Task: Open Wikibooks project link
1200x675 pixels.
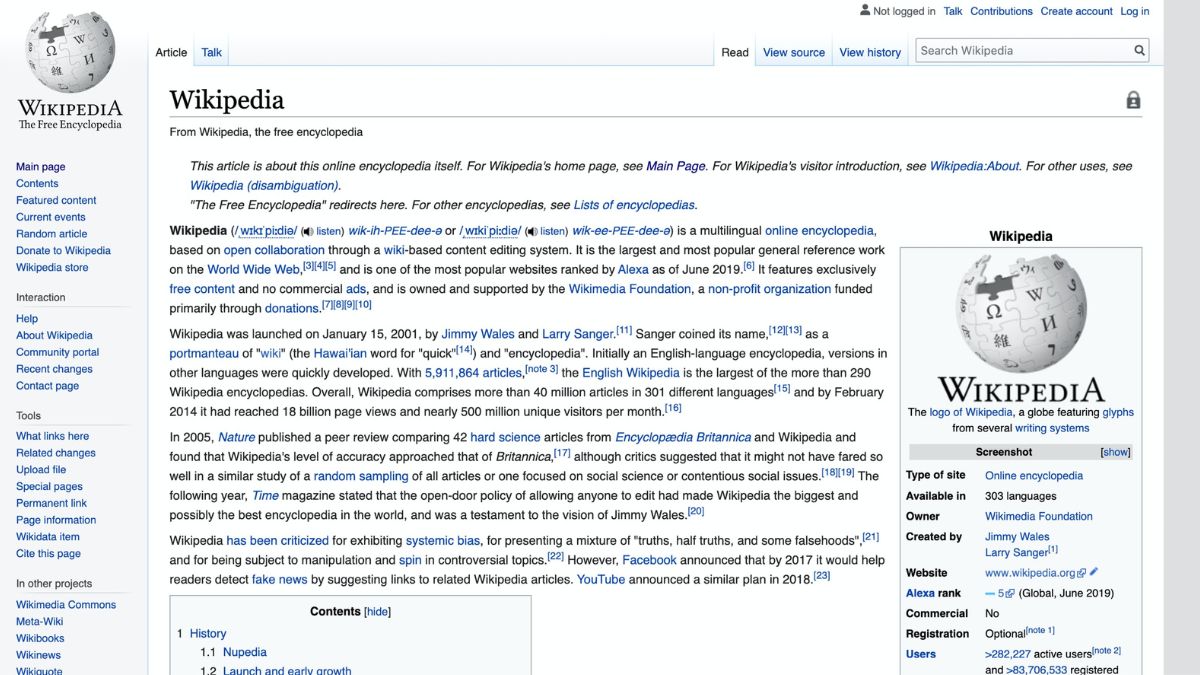Action: coord(40,639)
